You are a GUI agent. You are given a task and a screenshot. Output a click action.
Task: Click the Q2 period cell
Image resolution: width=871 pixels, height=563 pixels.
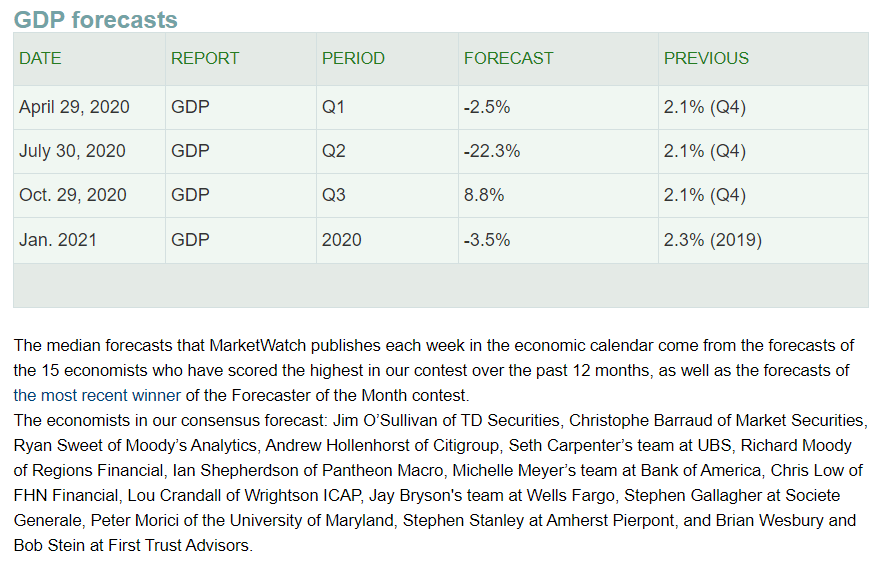pos(387,151)
